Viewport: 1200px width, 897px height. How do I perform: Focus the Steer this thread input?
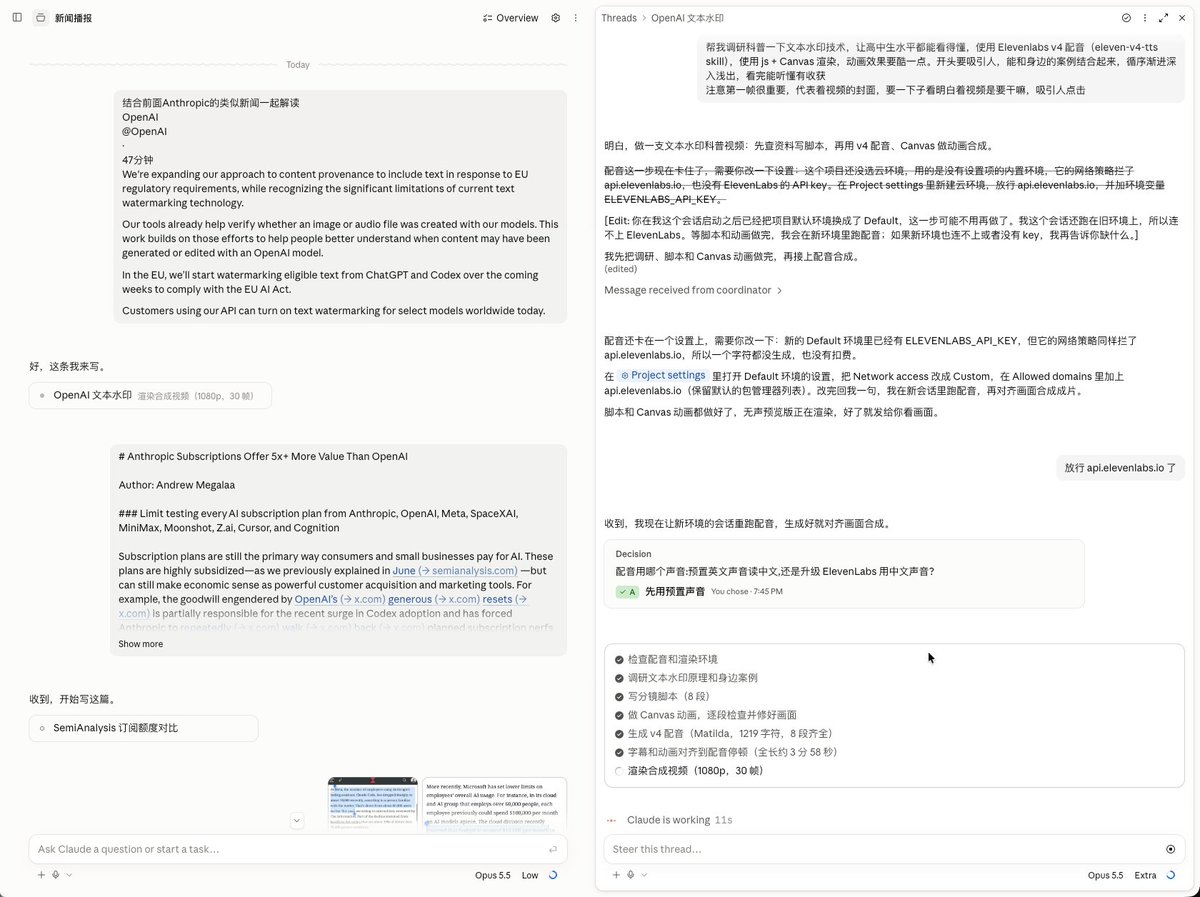(x=880, y=849)
